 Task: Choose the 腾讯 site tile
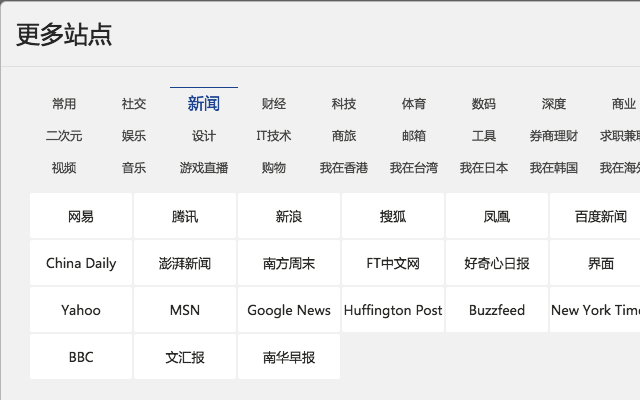click(185, 216)
